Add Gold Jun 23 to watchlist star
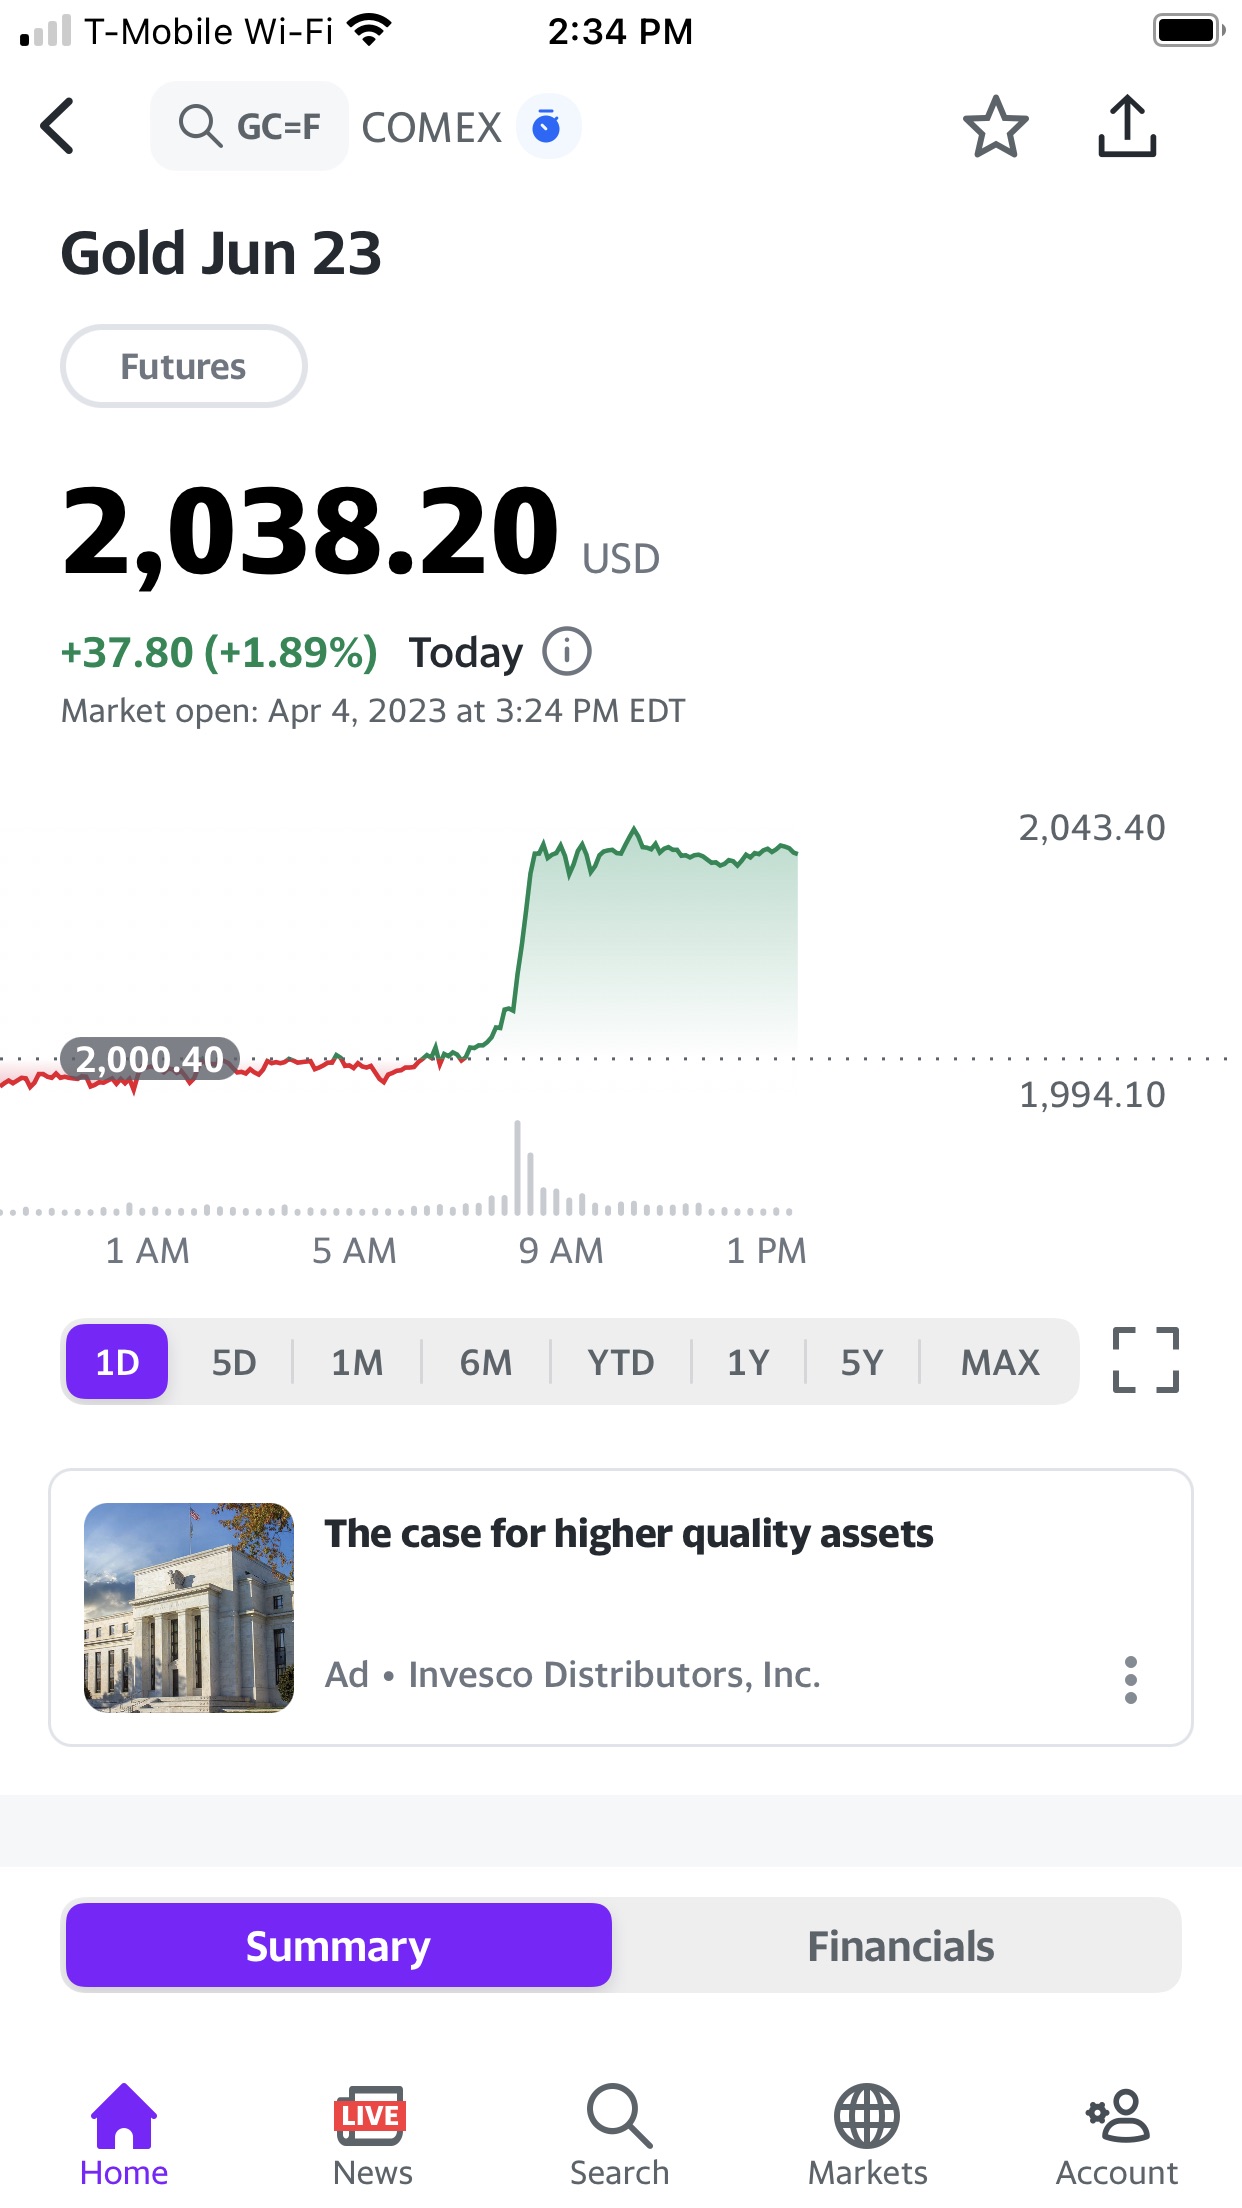This screenshot has width=1242, height=2208. (x=995, y=127)
